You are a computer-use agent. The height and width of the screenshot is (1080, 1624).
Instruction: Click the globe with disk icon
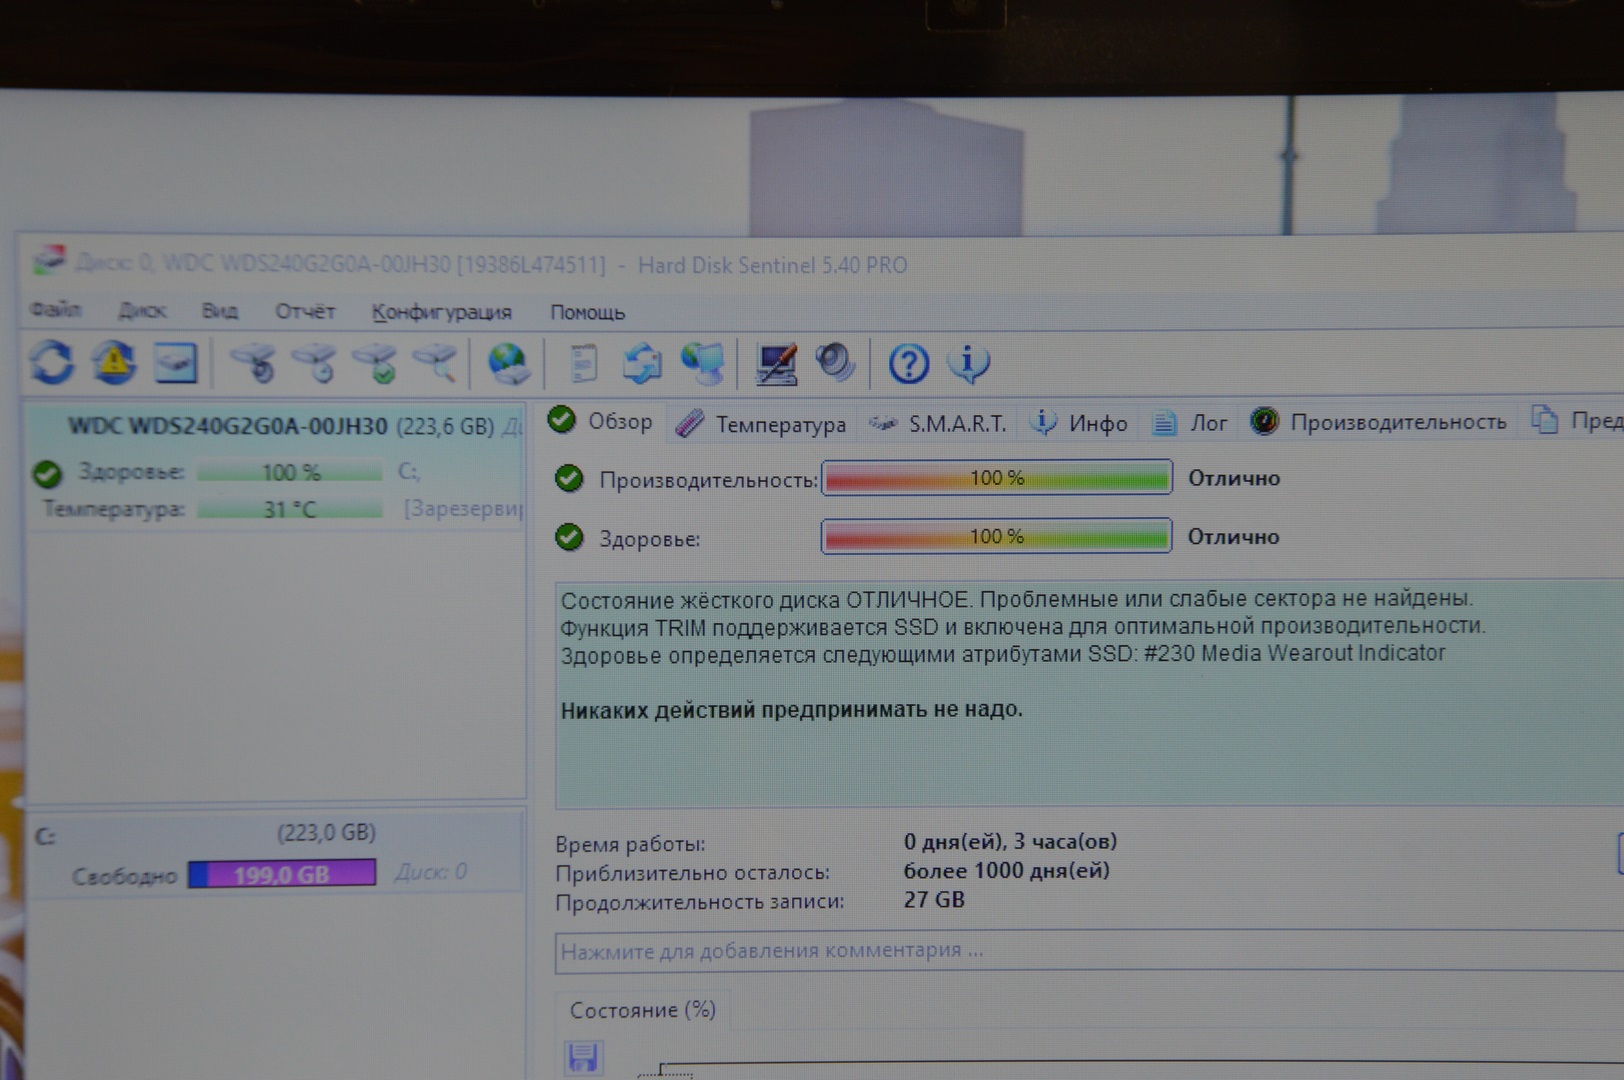(508, 364)
